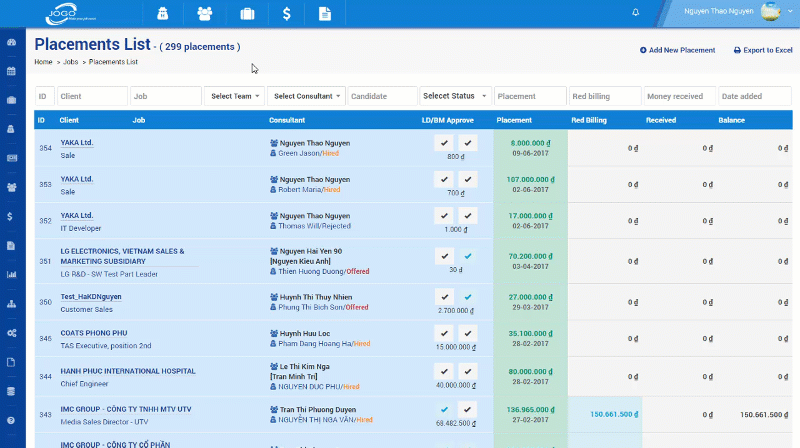
Task: Open the document text icon in left sidebar
Action: tap(11, 246)
